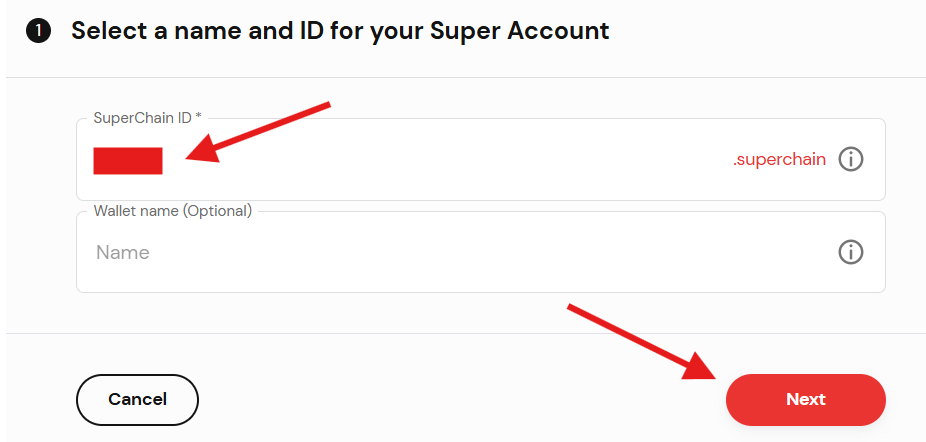Focus the SuperChain ID input field
Viewport: 926px width, 442px height.
click(481, 160)
